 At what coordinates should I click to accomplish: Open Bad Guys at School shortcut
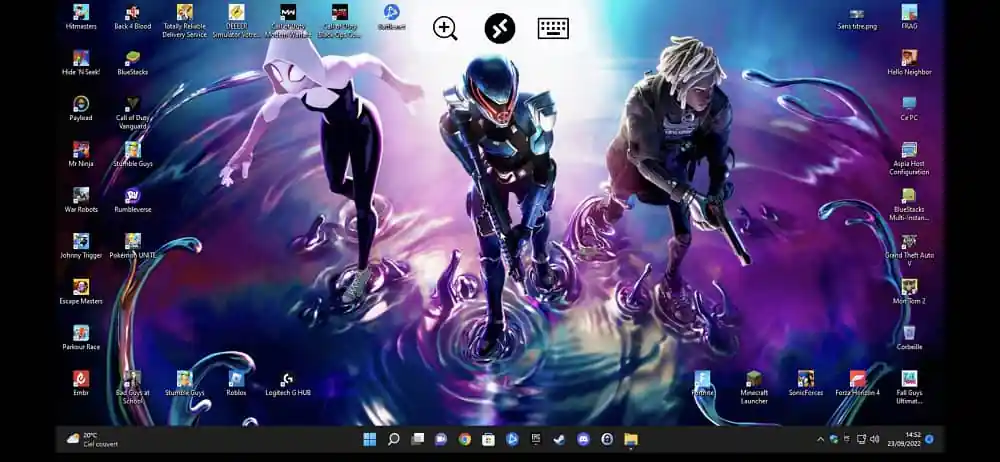(133, 387)
